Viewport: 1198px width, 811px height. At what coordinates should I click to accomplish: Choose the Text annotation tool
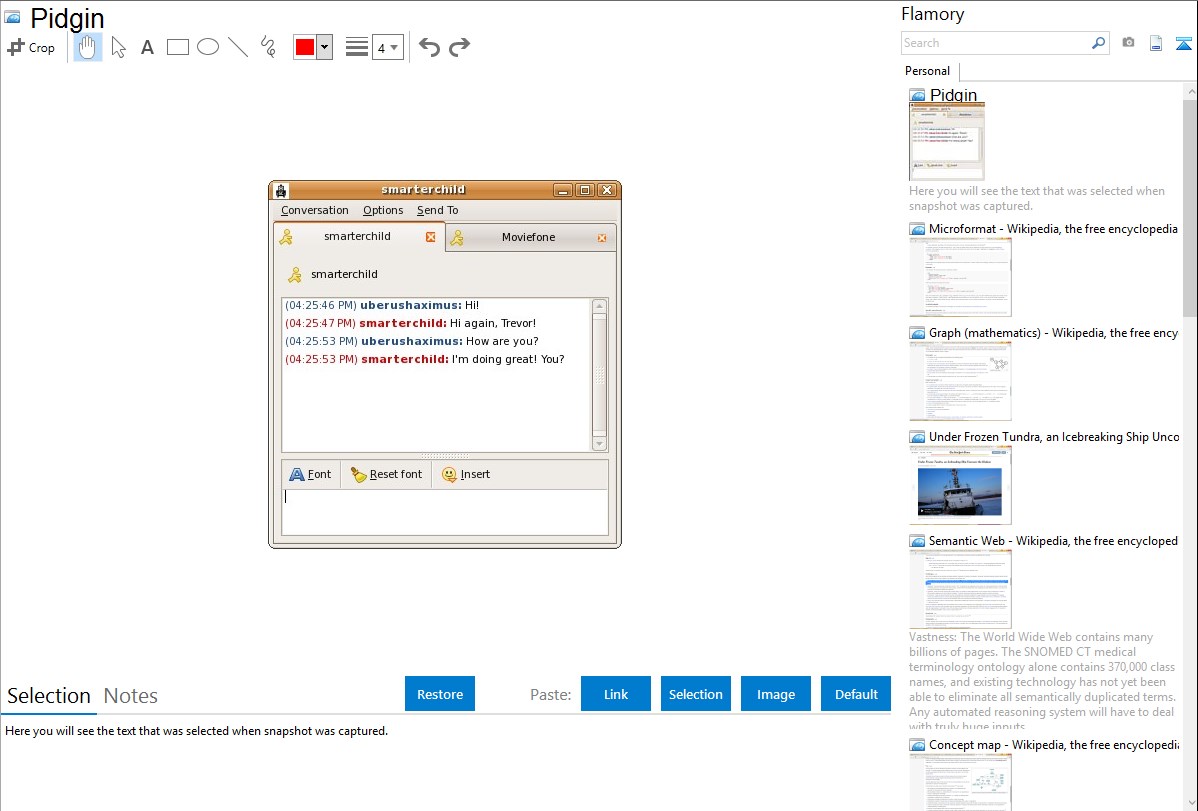[147, 47]
